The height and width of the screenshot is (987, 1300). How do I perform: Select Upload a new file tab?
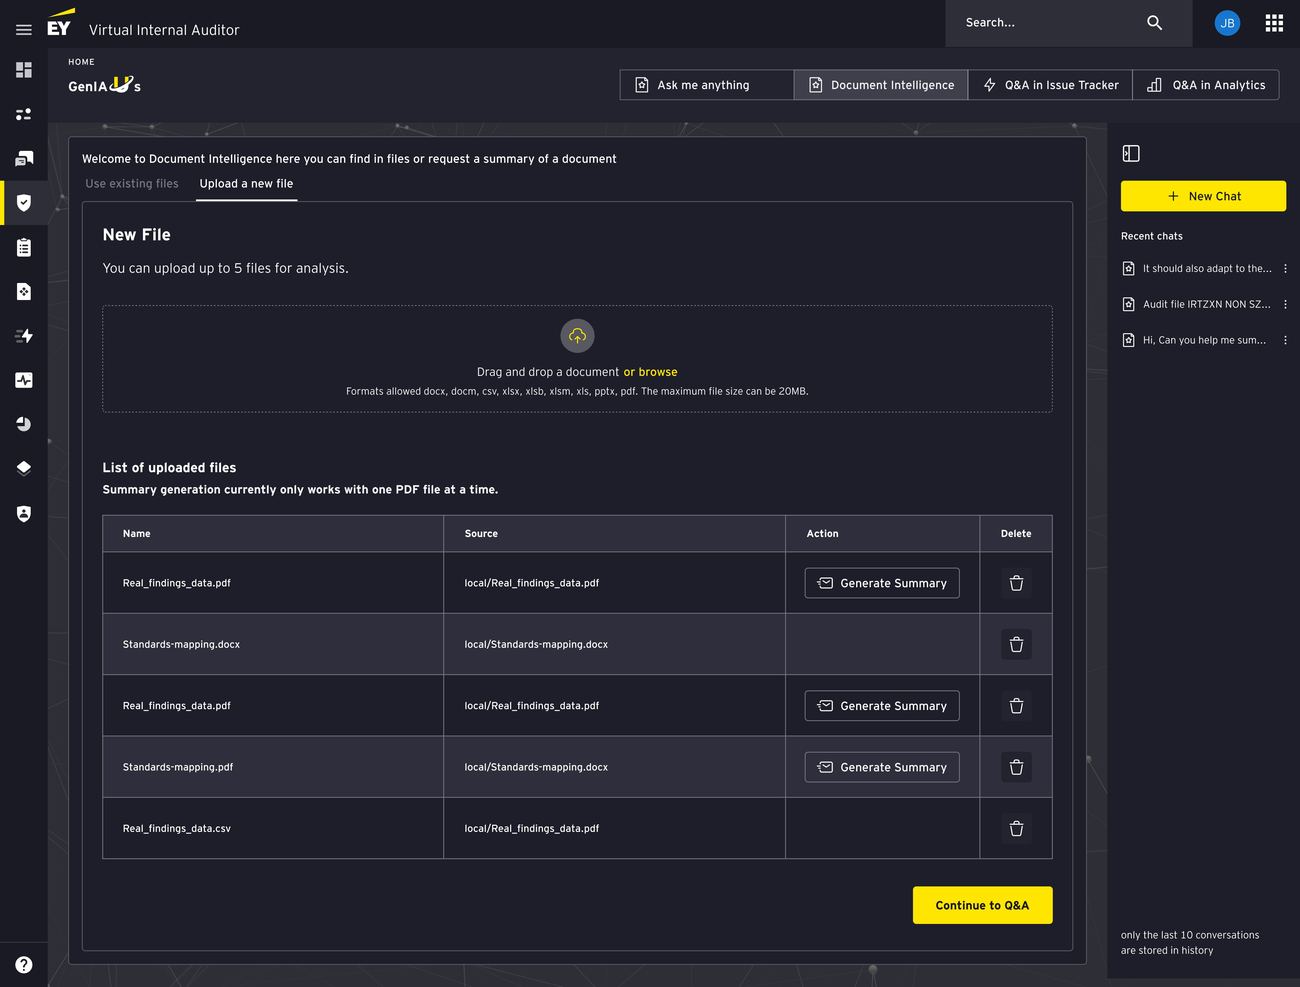click(x=246, y=184)
